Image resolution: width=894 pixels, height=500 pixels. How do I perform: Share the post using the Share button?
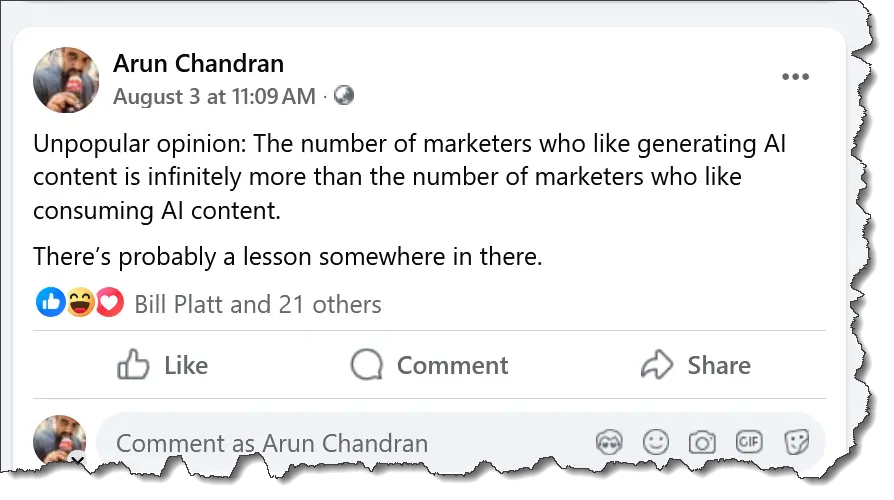click(x=696, y=366)
